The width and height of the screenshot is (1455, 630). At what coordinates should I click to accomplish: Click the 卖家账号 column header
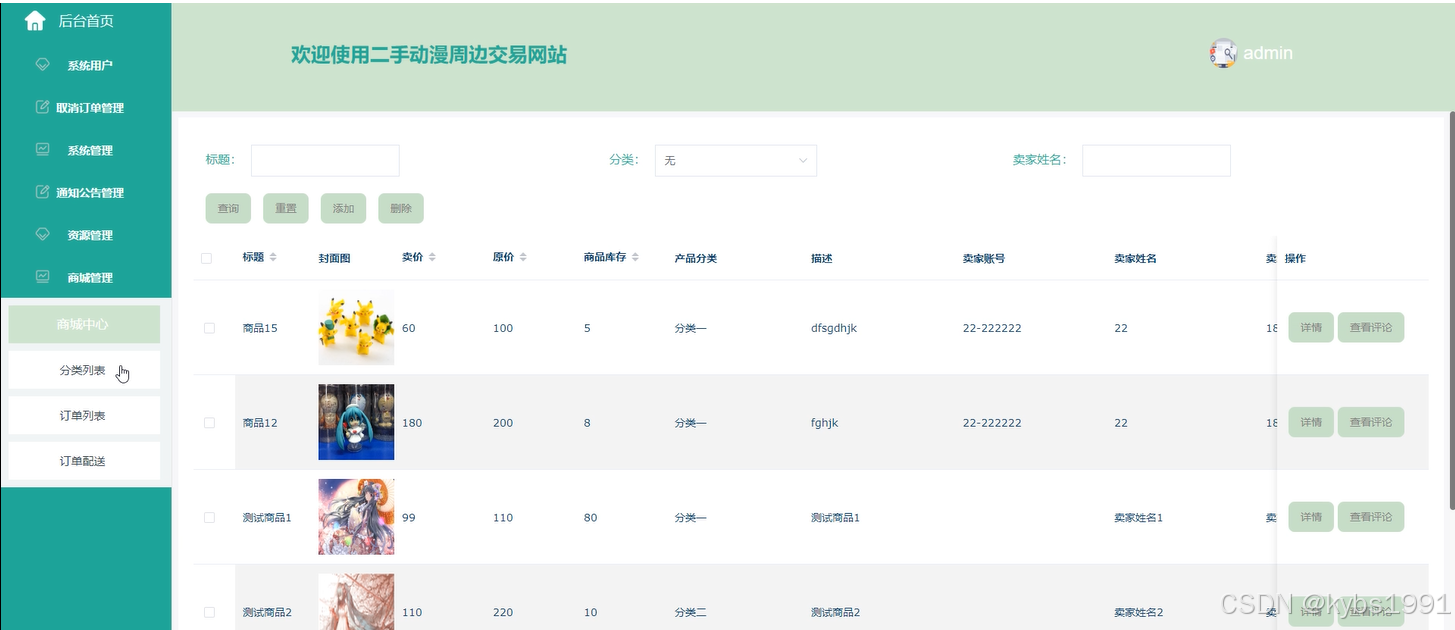984,258
